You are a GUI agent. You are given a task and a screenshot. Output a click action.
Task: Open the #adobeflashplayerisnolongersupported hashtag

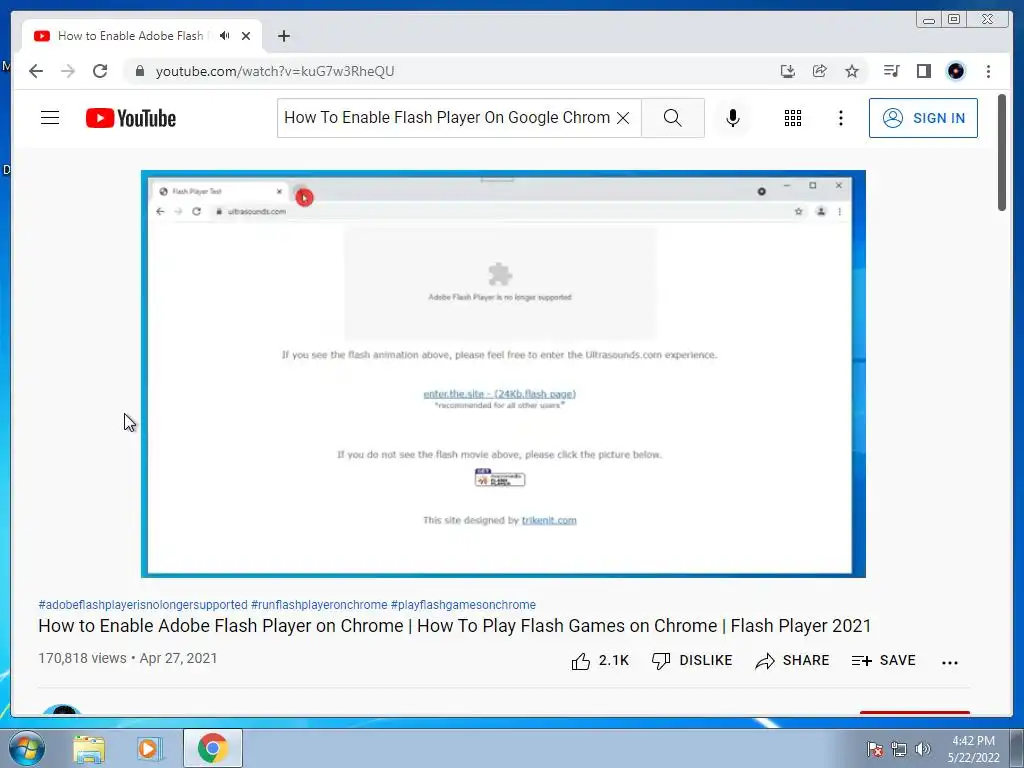click(x=143, y=605)
